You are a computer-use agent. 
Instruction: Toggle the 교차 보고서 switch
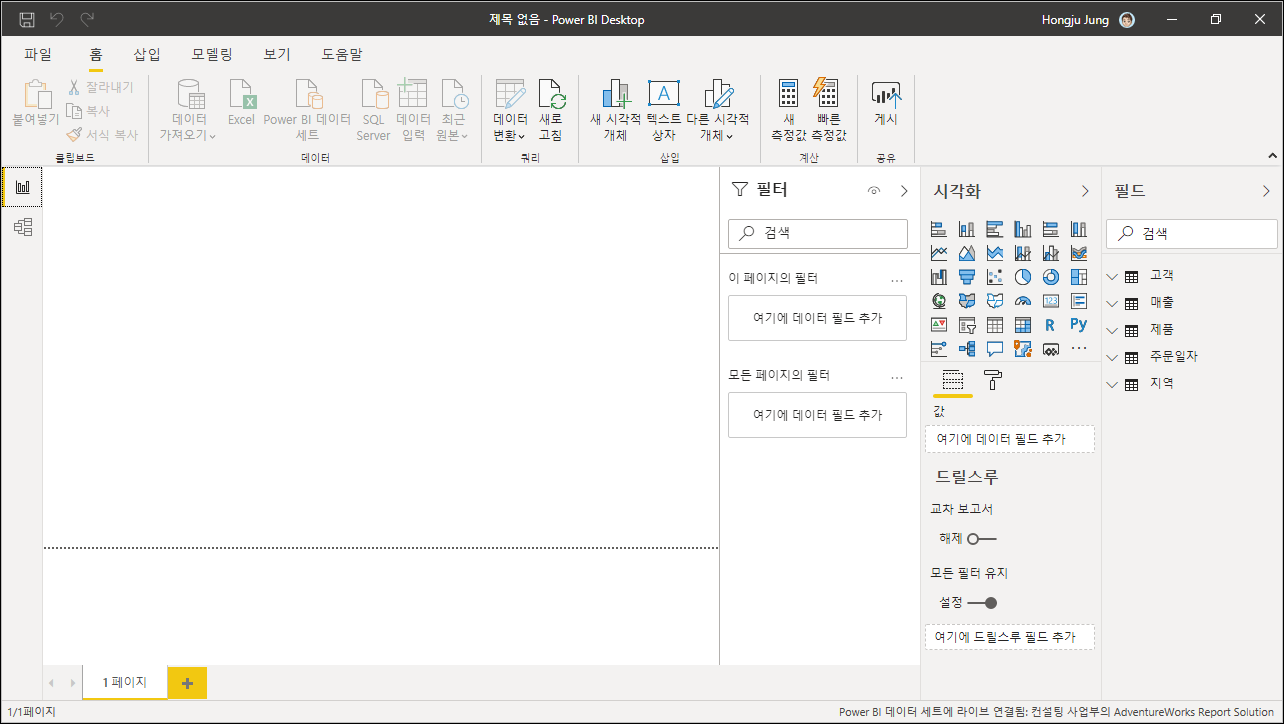(x=982, y=538)
